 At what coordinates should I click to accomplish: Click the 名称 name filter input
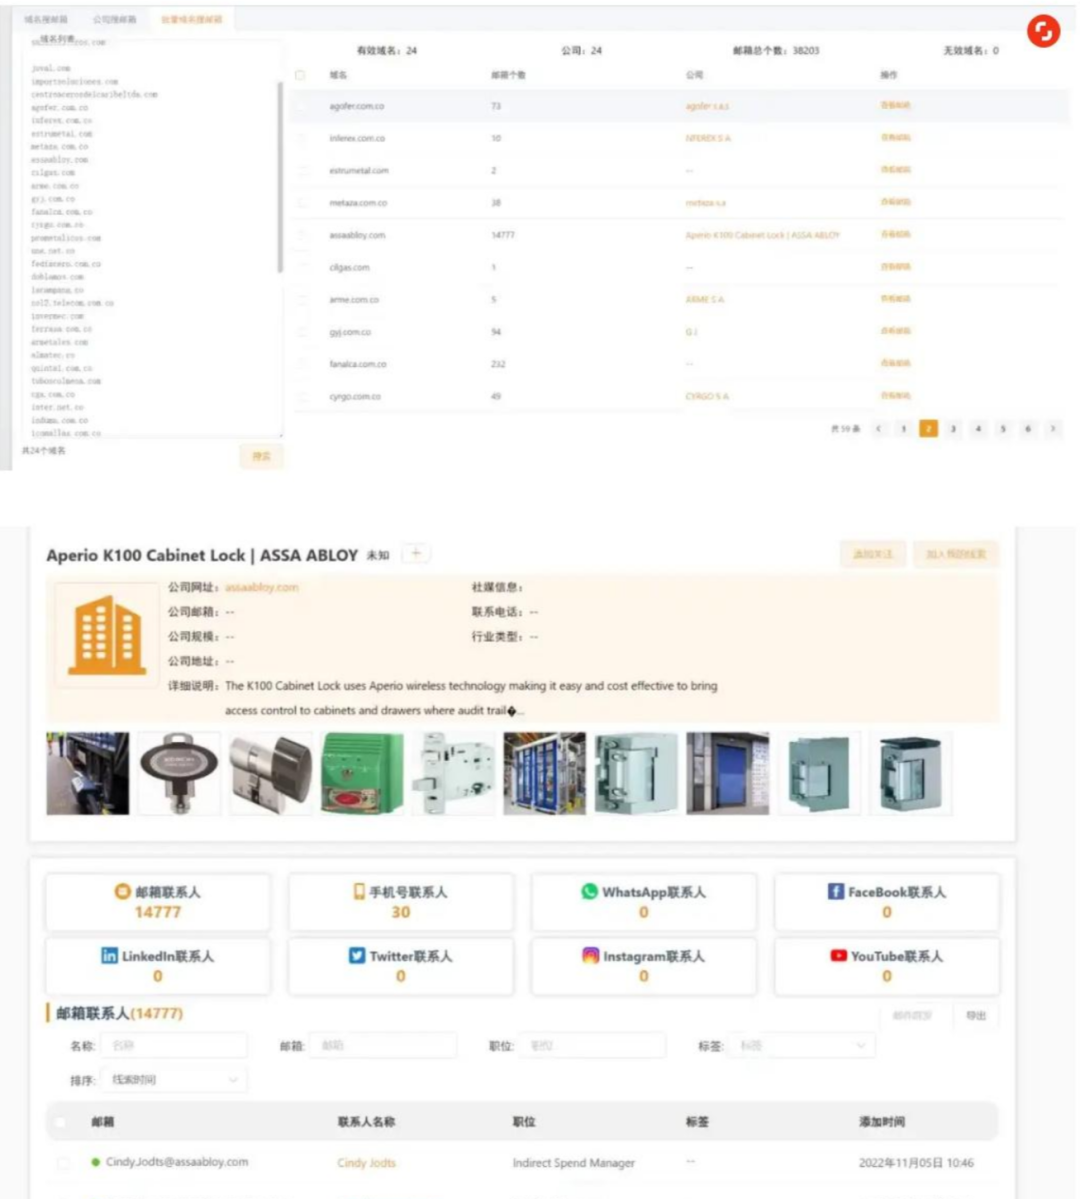[x=174, y=1045]
